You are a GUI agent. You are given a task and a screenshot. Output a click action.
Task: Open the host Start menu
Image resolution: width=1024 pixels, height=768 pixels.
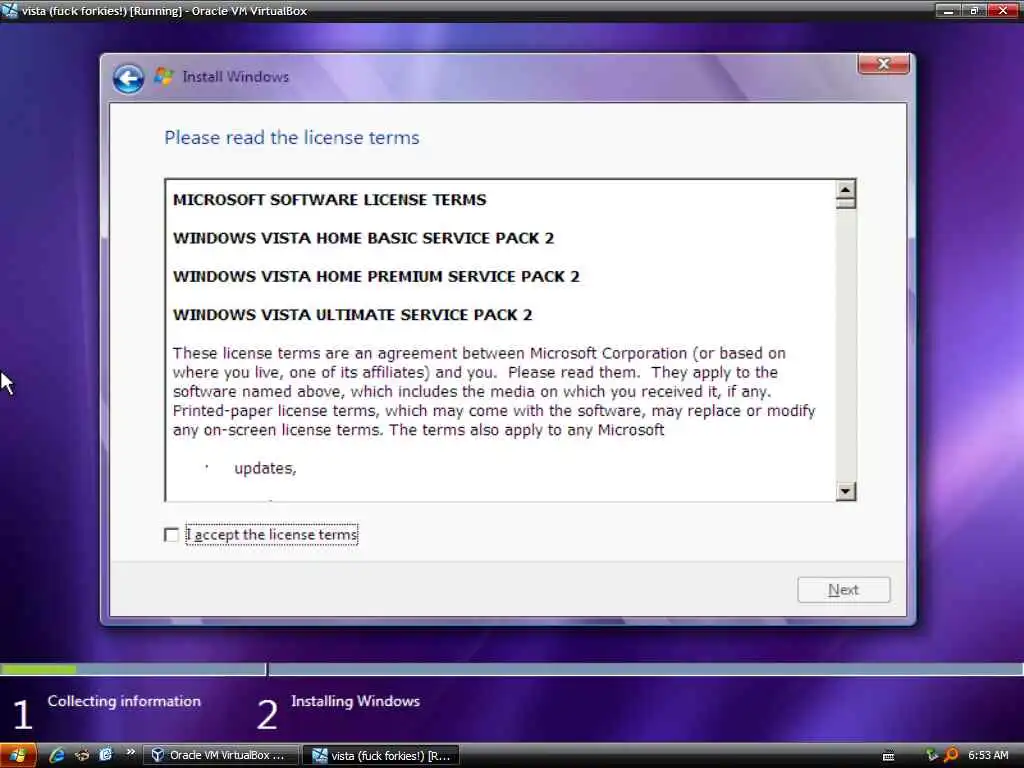(18, 756)
